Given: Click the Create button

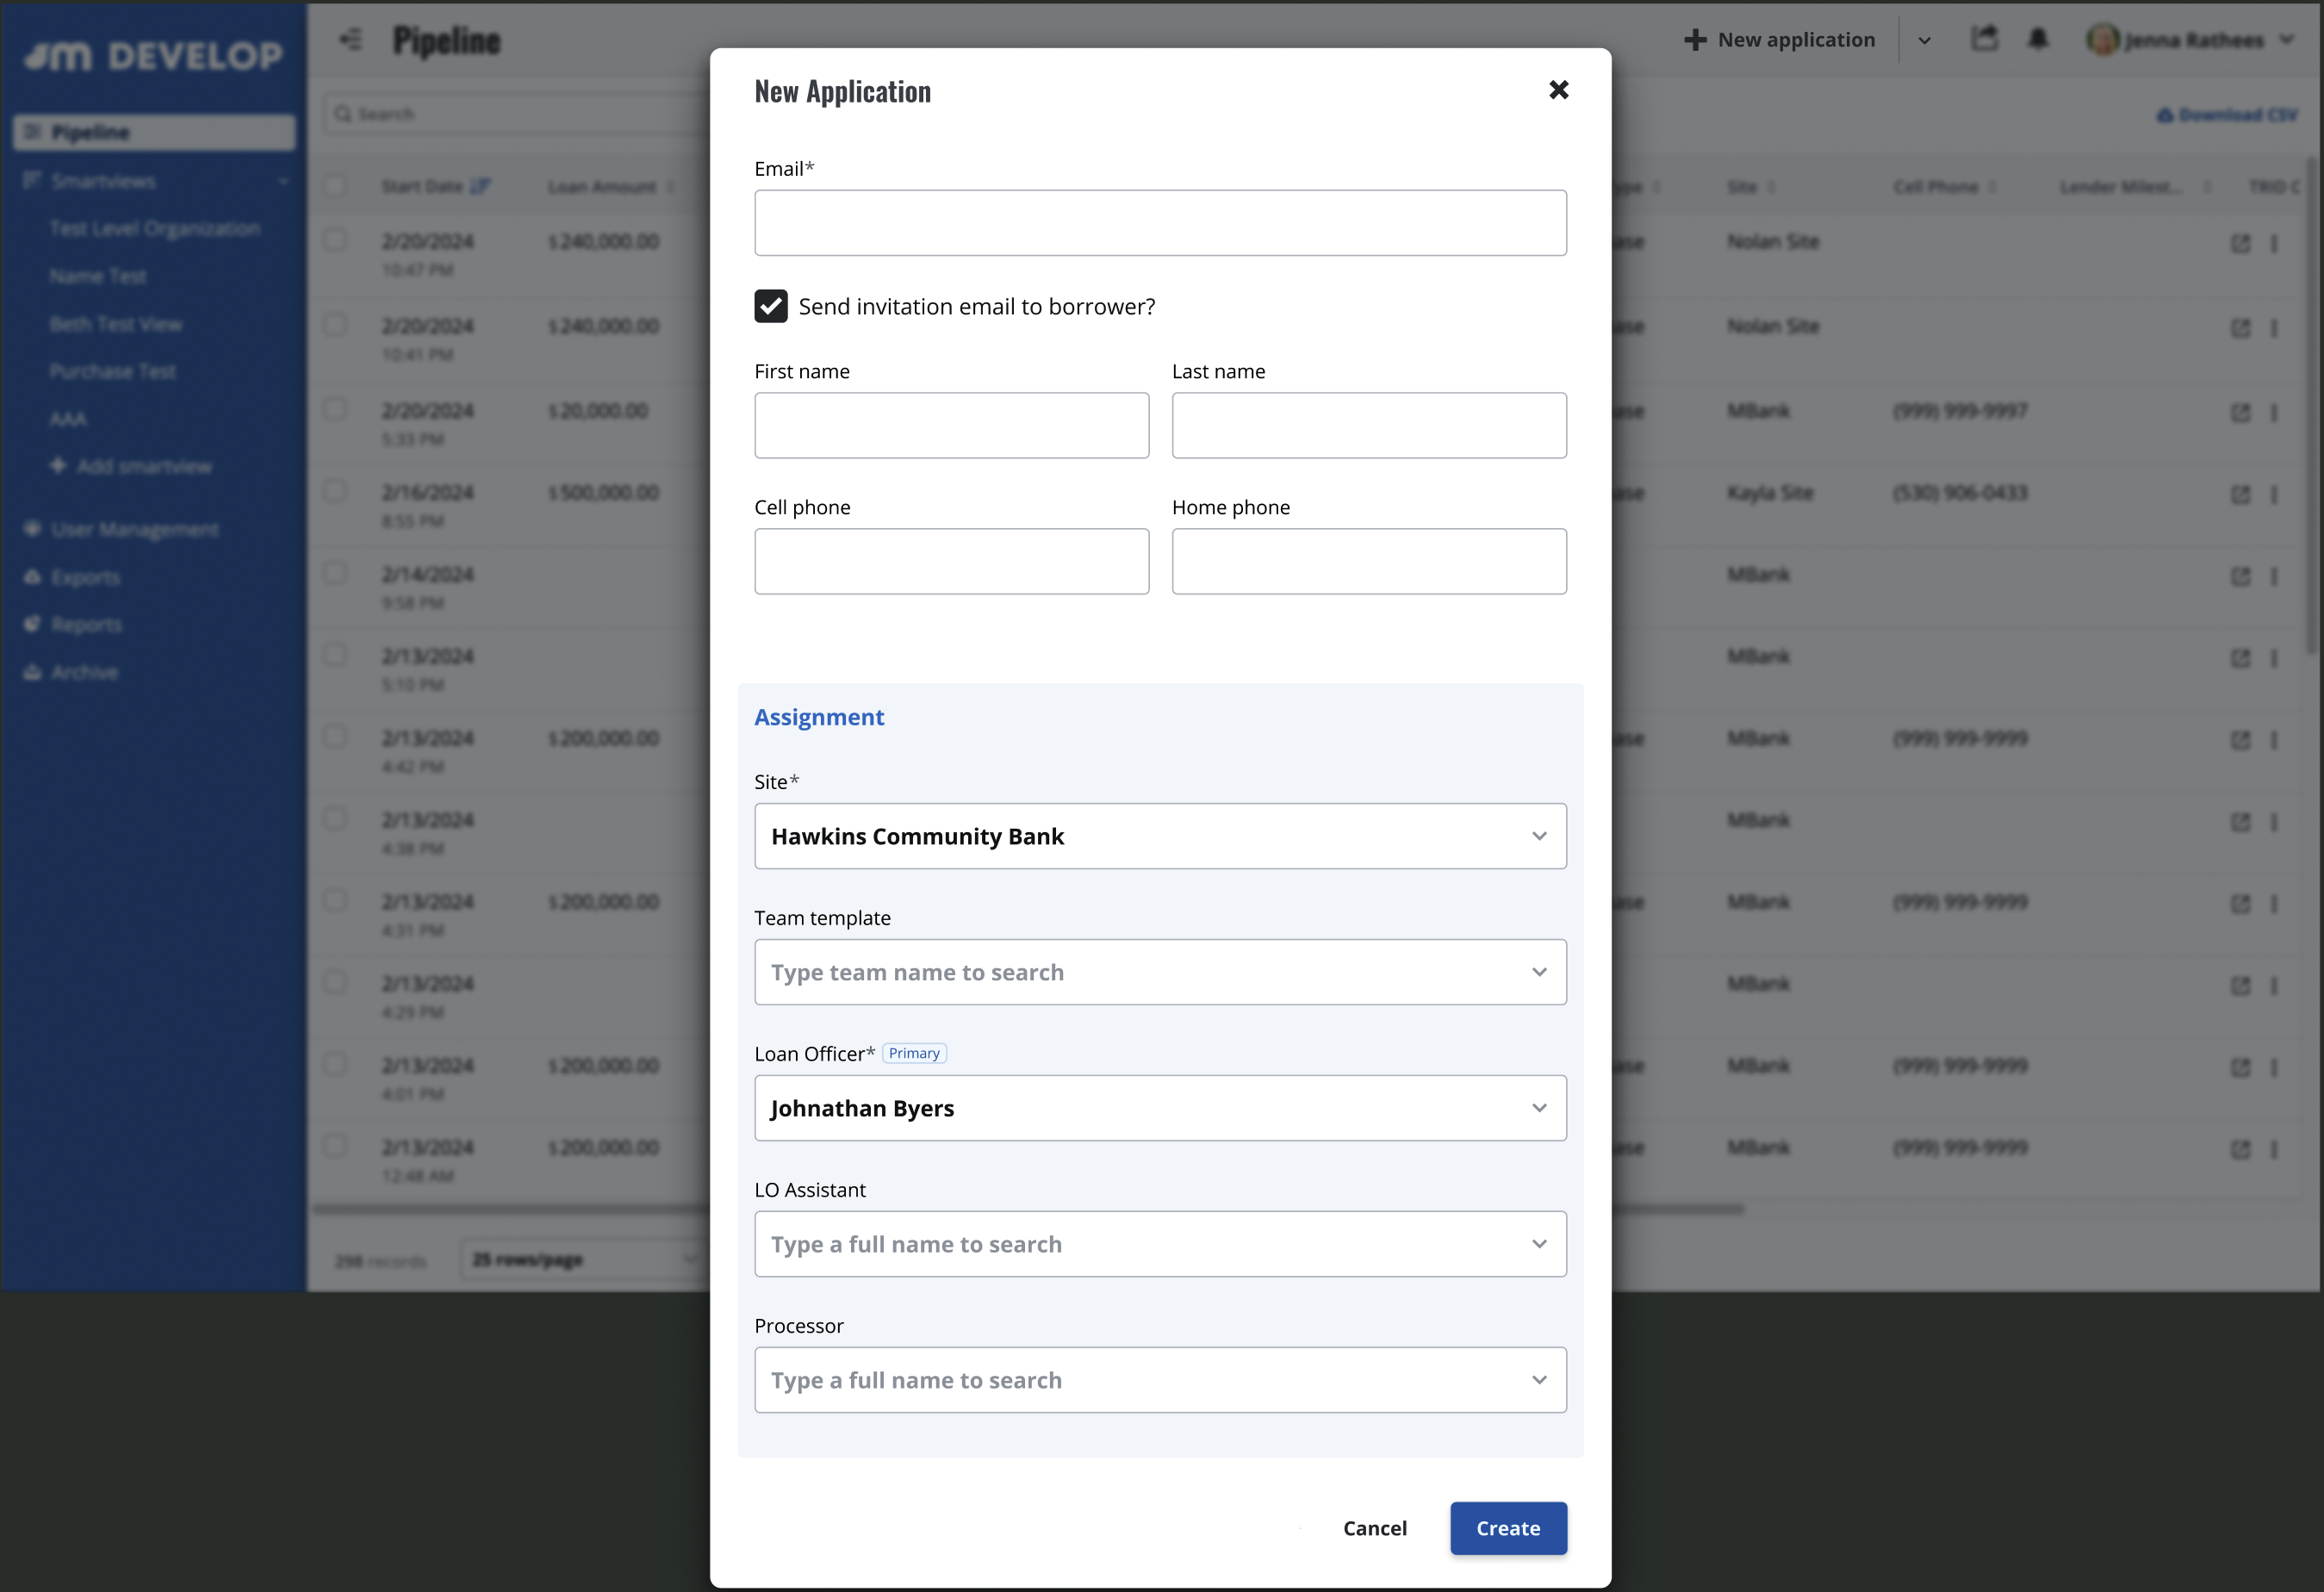Looking at the screenshot, I should point(1508,1528).
